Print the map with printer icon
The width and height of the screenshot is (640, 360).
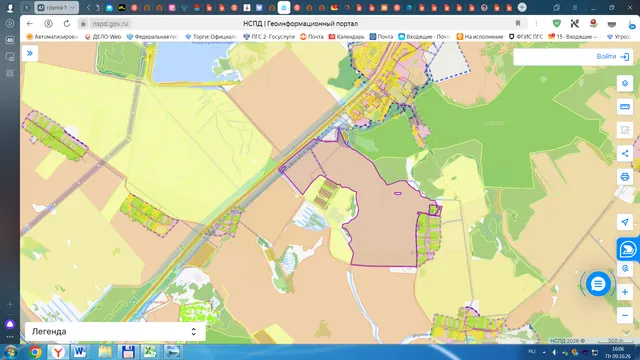[x=624, y=177]
